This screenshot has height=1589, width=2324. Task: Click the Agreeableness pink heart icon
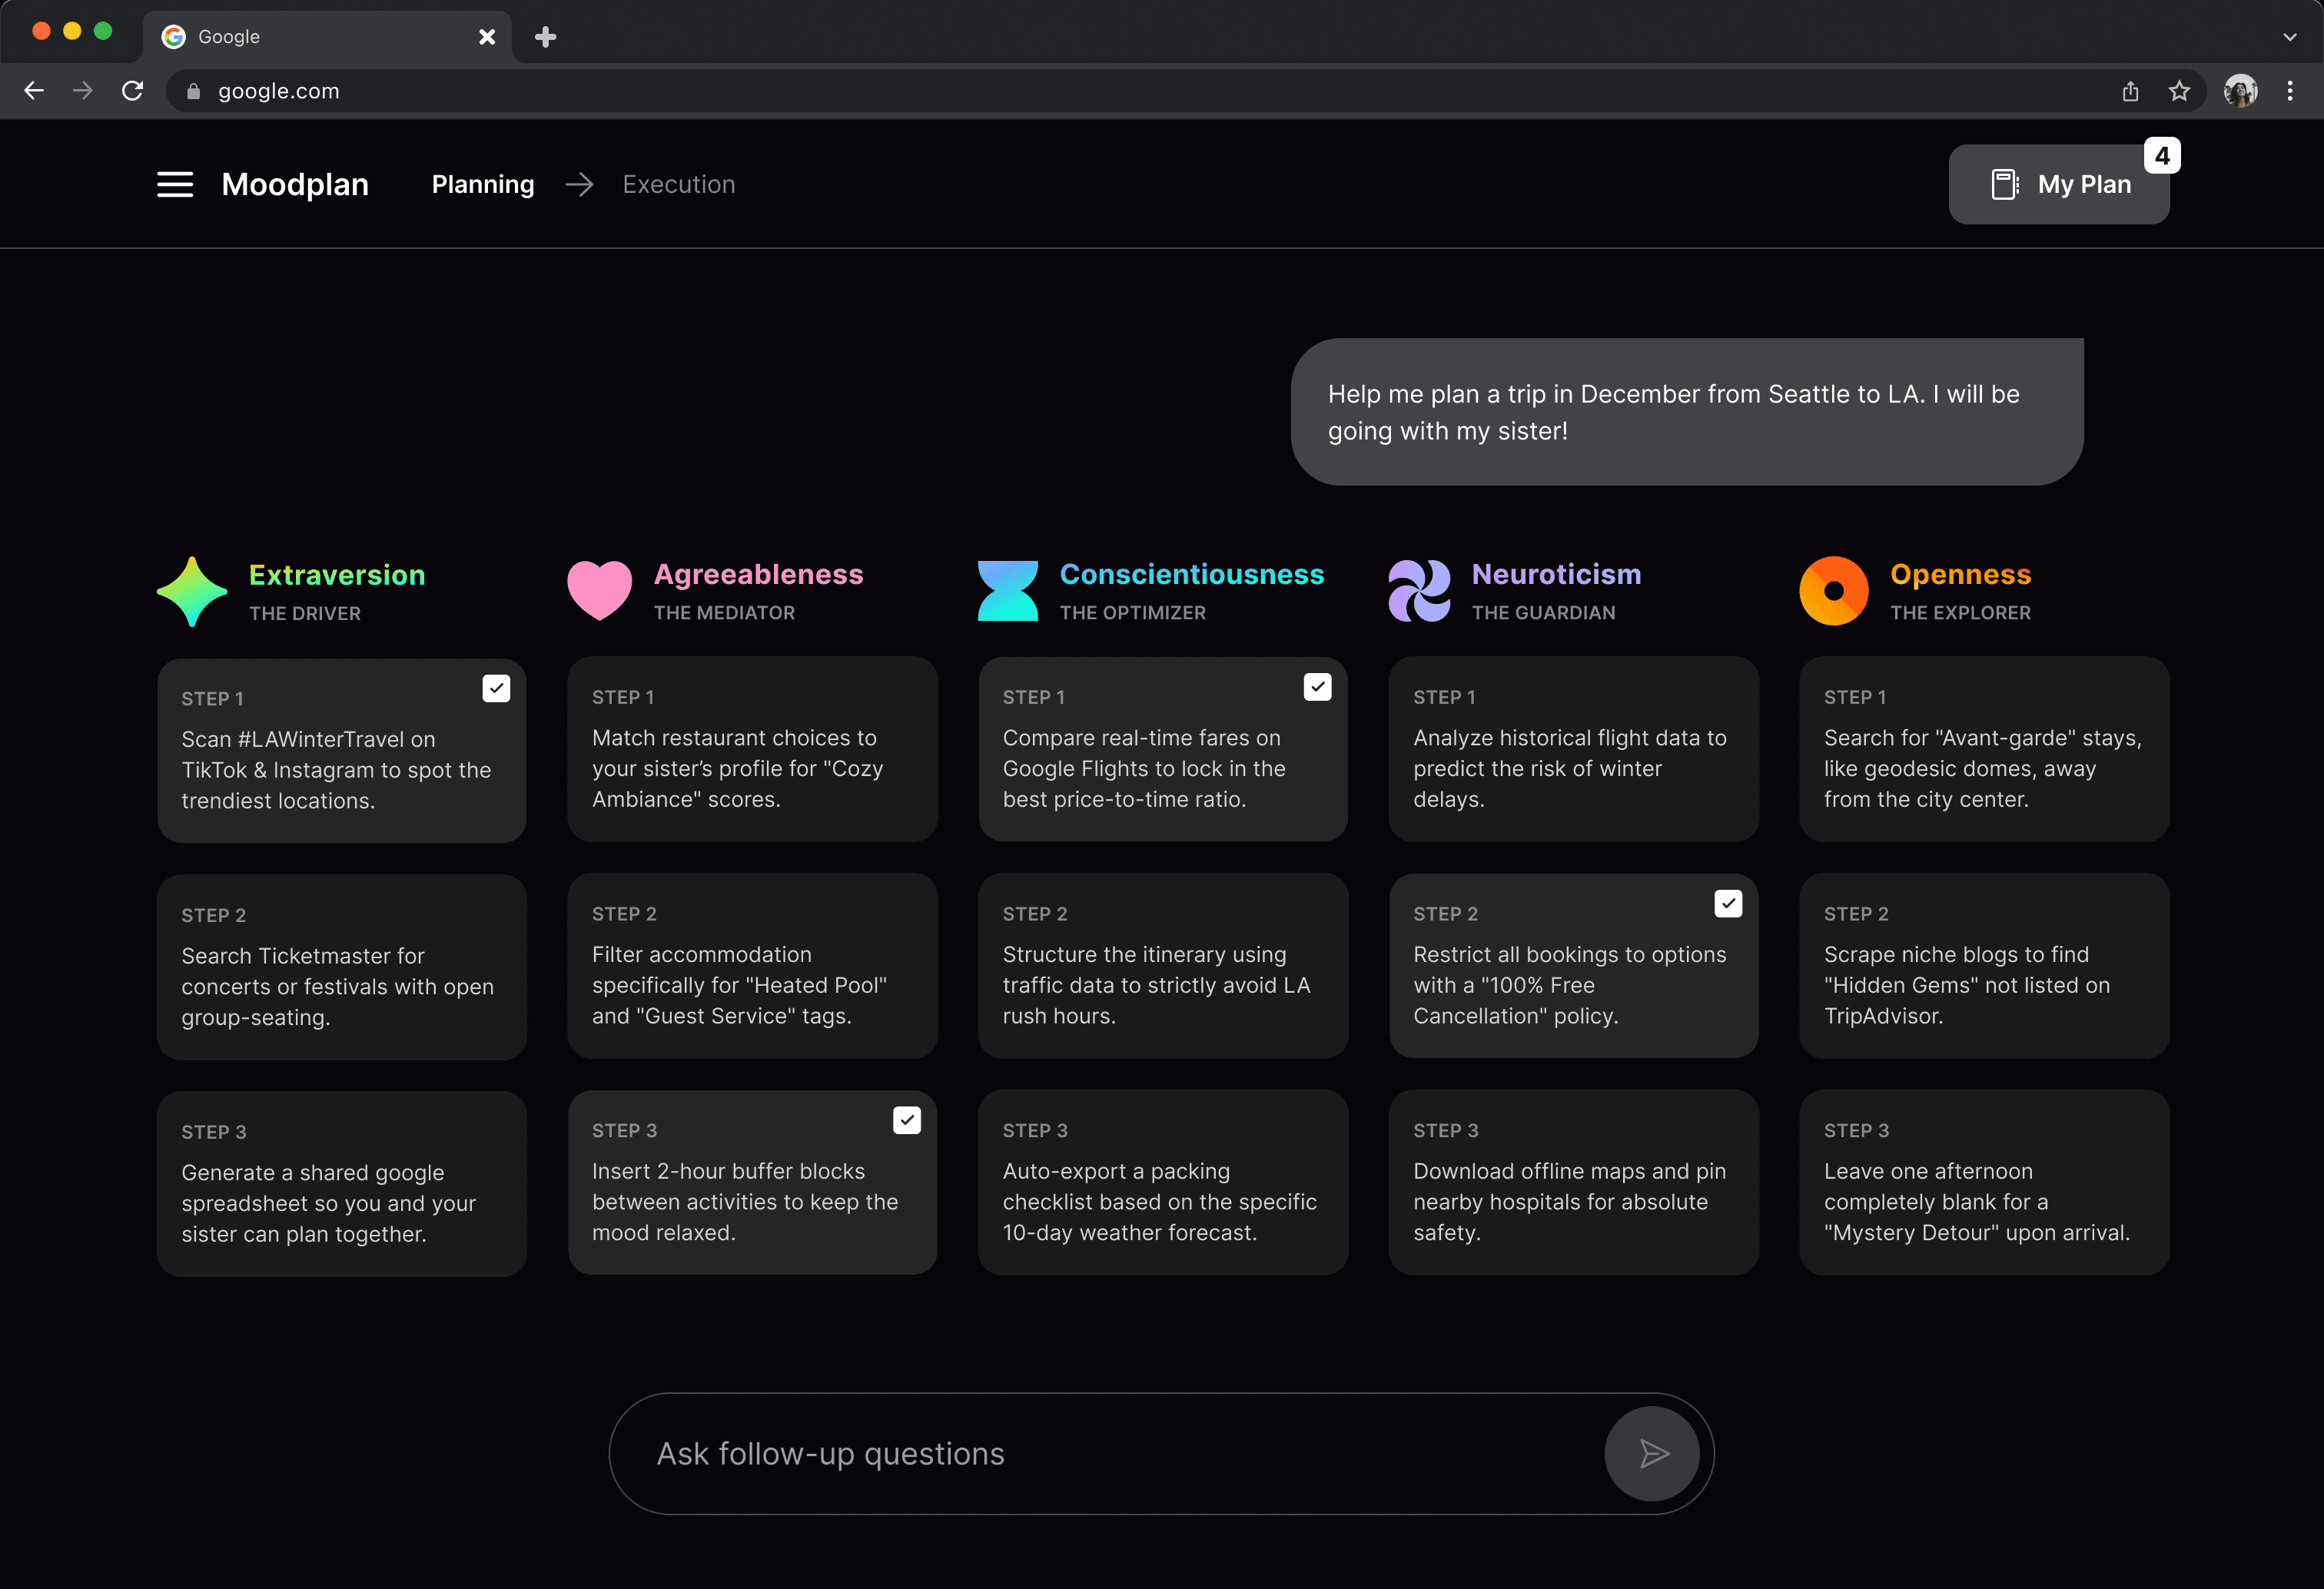click(x=599, y=590)
